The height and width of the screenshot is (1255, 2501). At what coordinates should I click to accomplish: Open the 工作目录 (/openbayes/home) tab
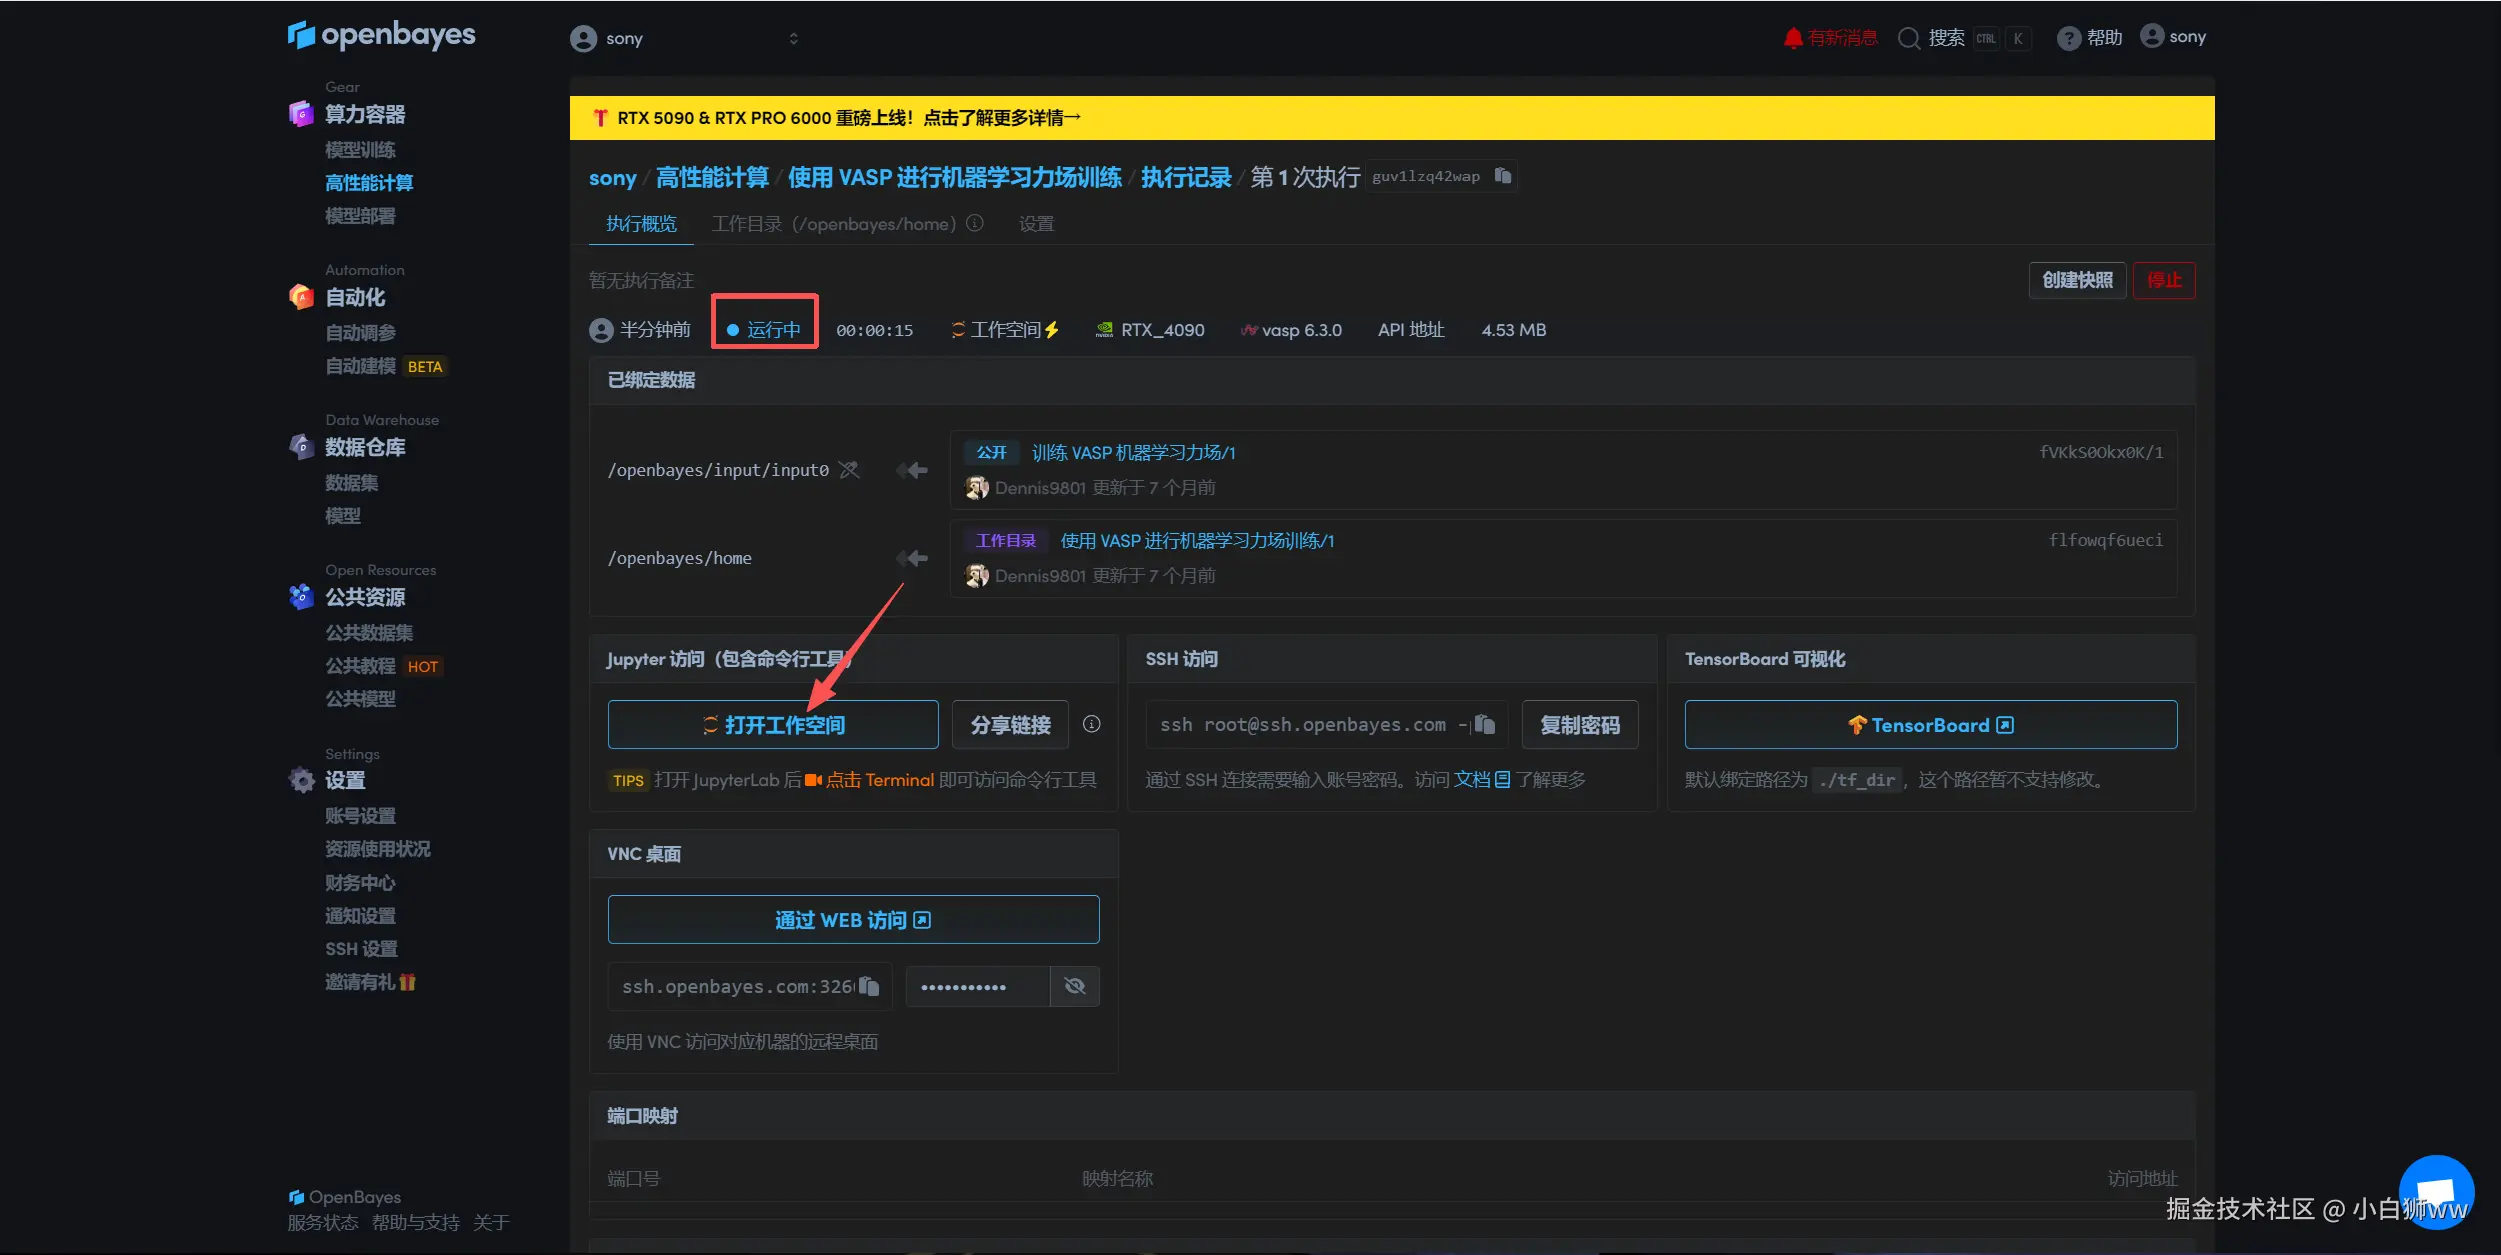(x=833, y=224)
